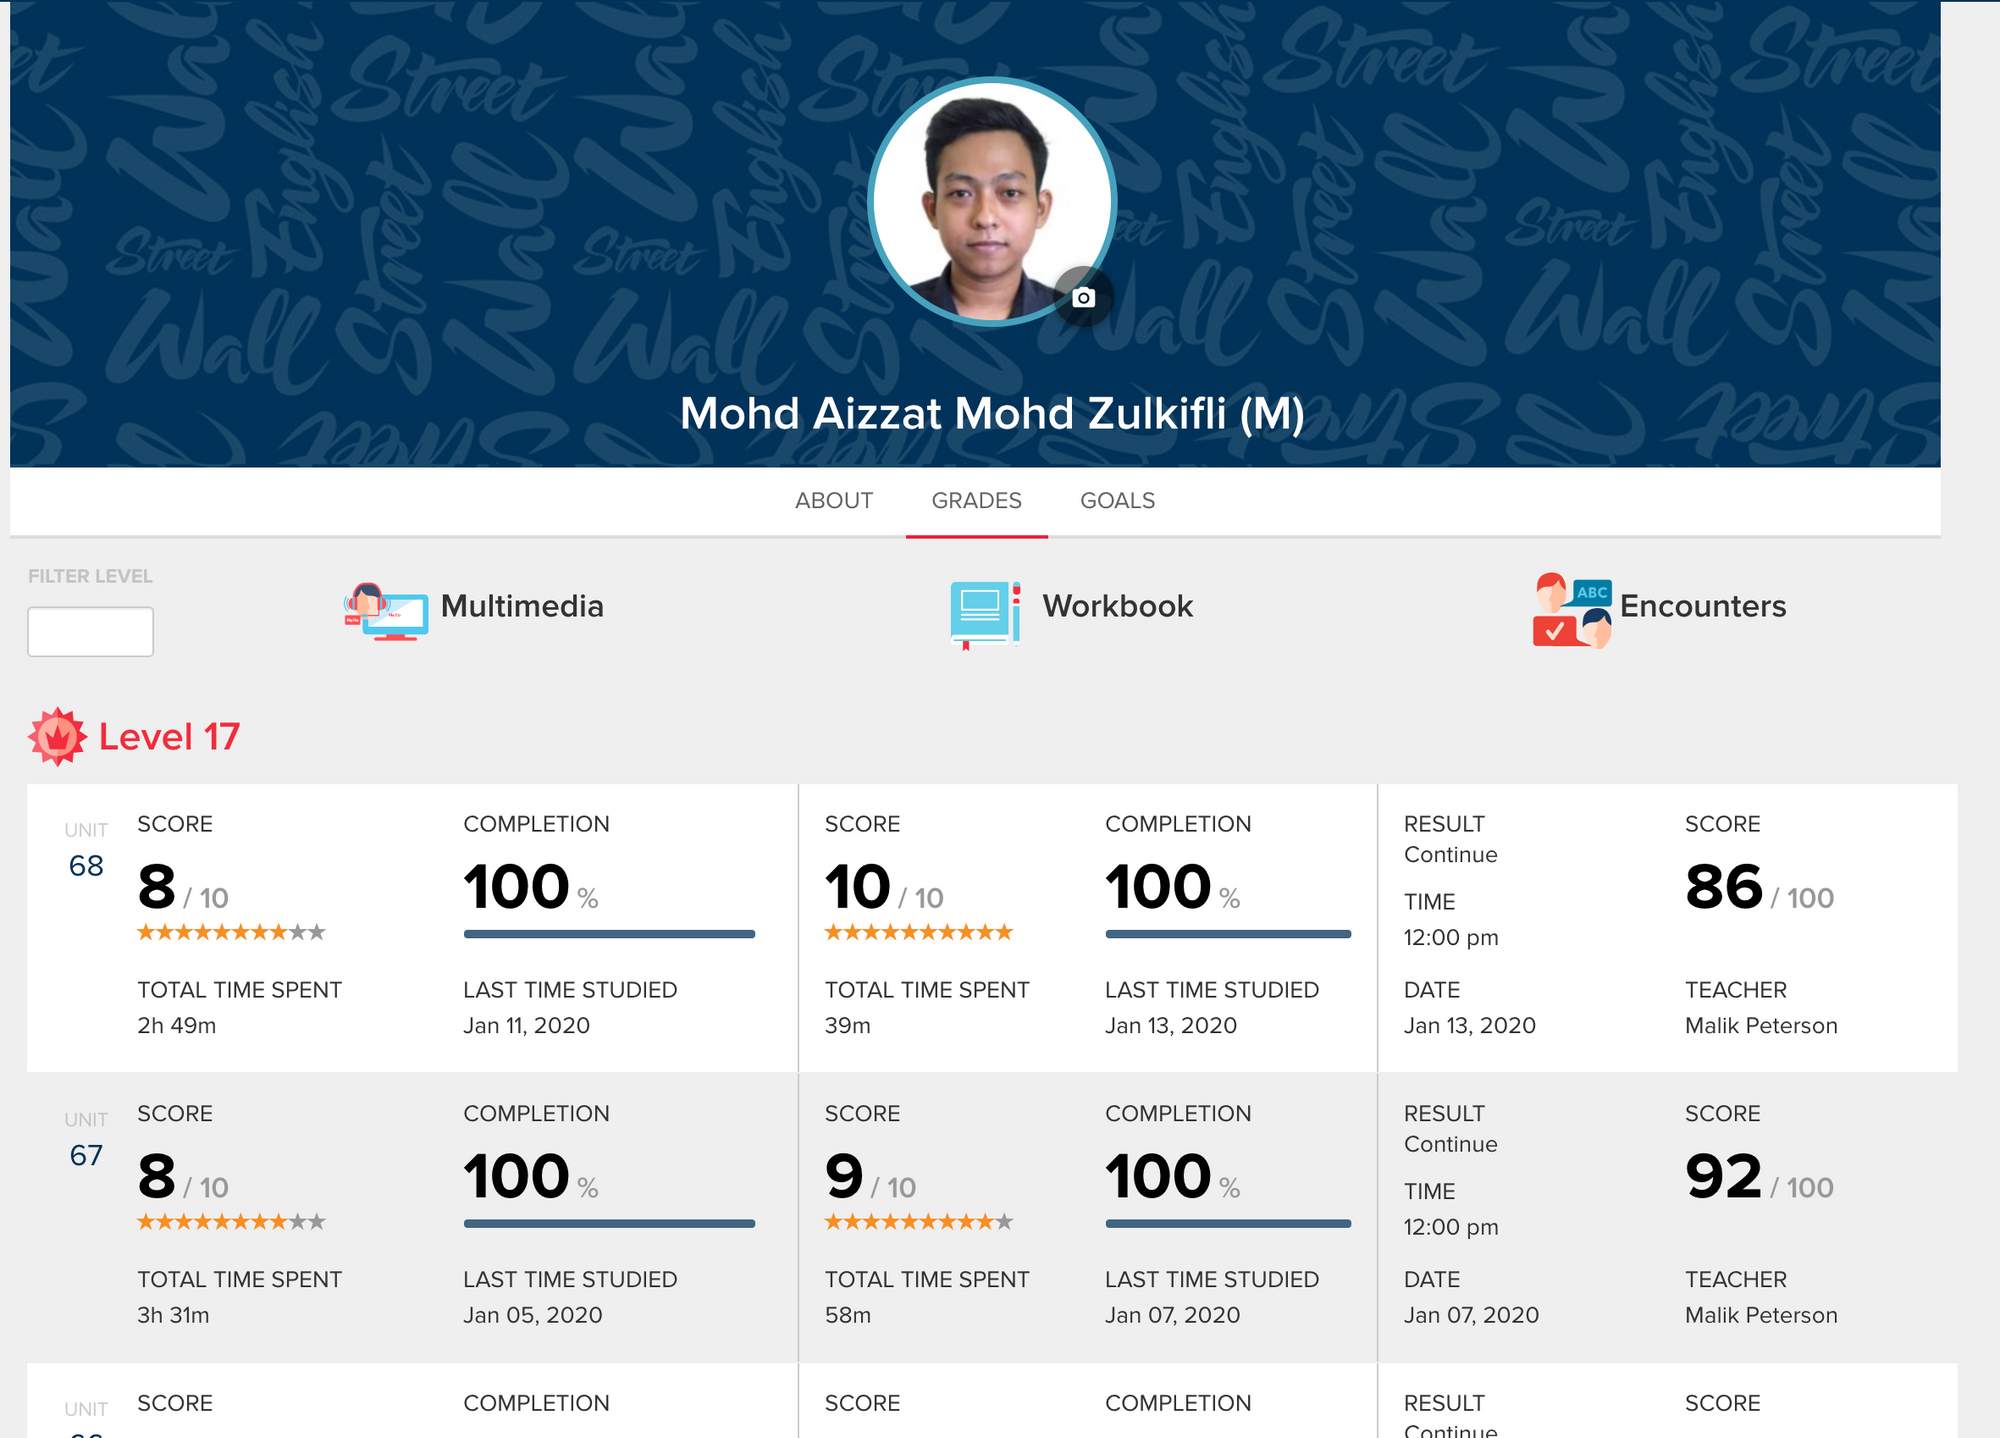This screenshot has width=2000, height=1438.
Task: Click unit 67 workbook score 9 / 10
Action: (870, 1177)
